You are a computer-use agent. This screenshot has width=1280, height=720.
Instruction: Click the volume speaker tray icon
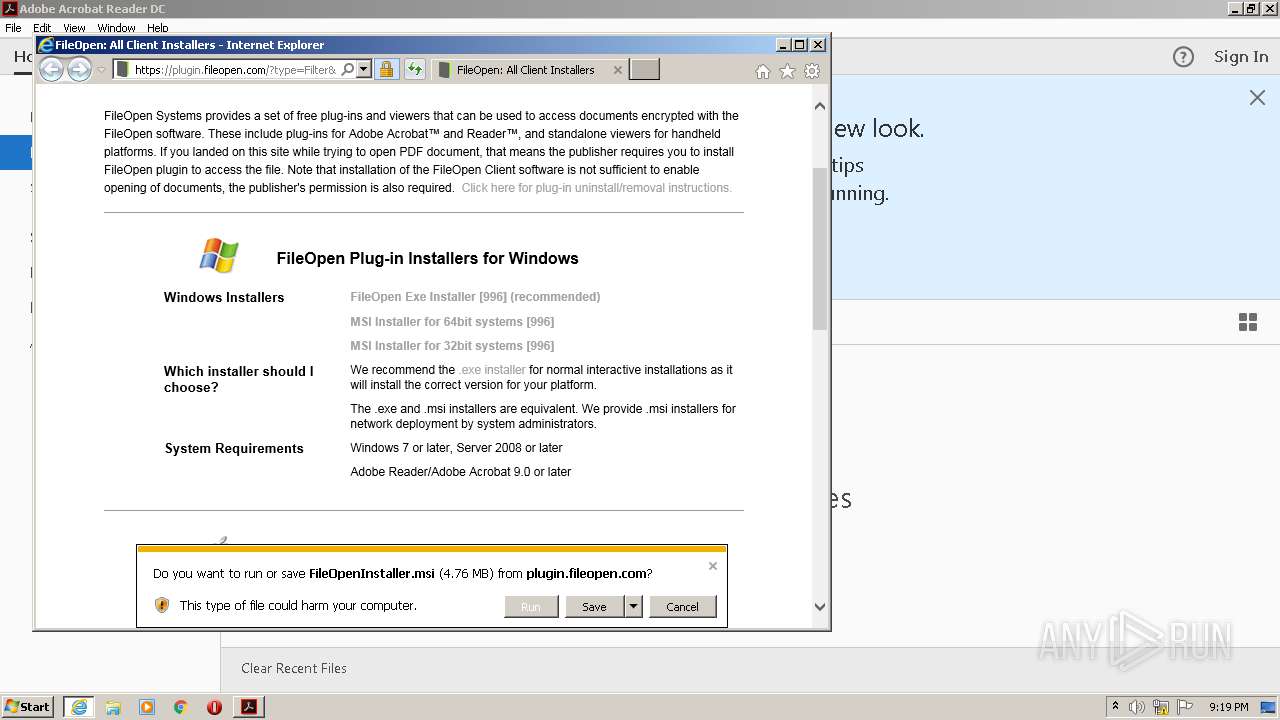coord(1137,707)
